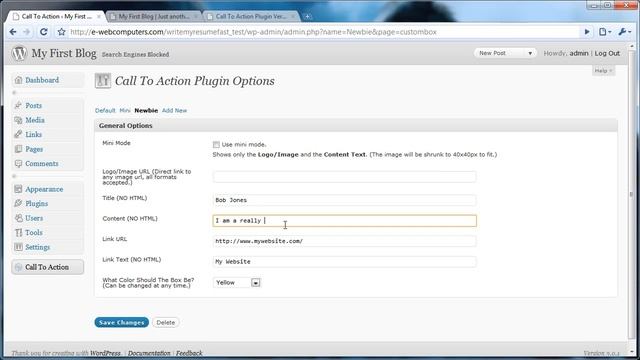Viewport: 640px width, 360px height.
Task: Click the browser address bar
Action: pyautogui.click(x=322, y=32)
